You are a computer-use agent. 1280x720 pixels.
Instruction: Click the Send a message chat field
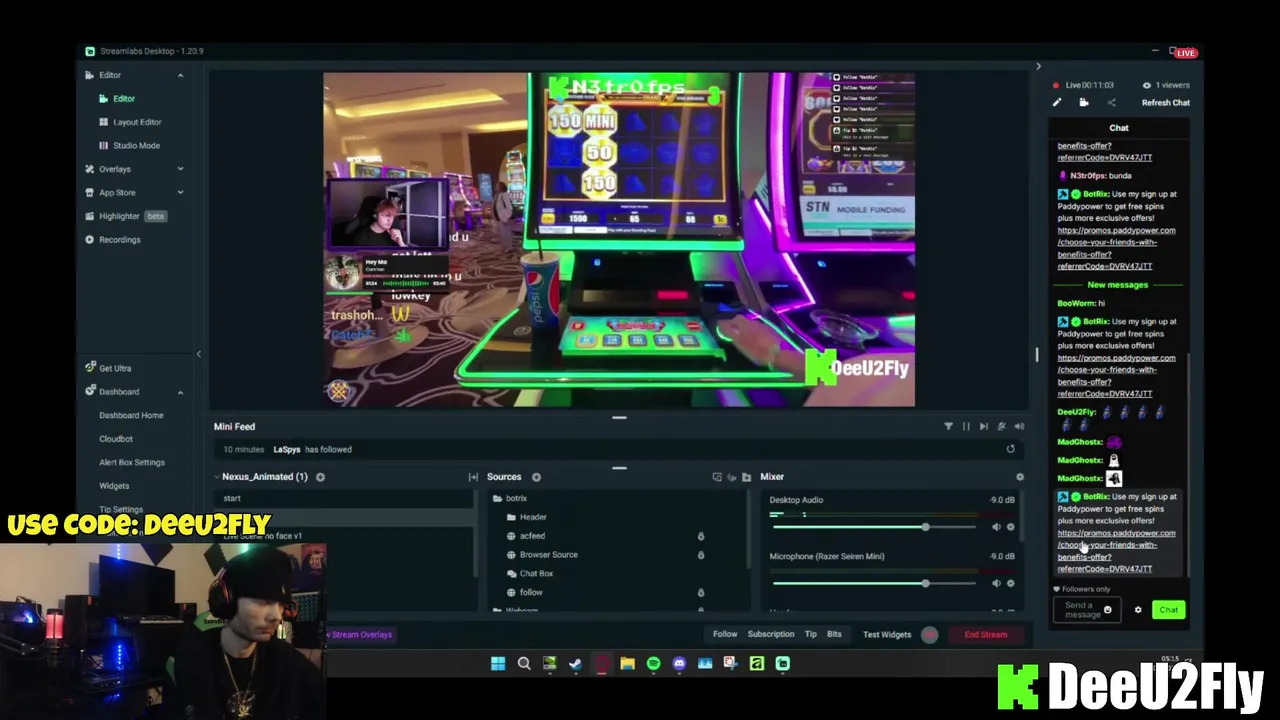click(1086, 610)
